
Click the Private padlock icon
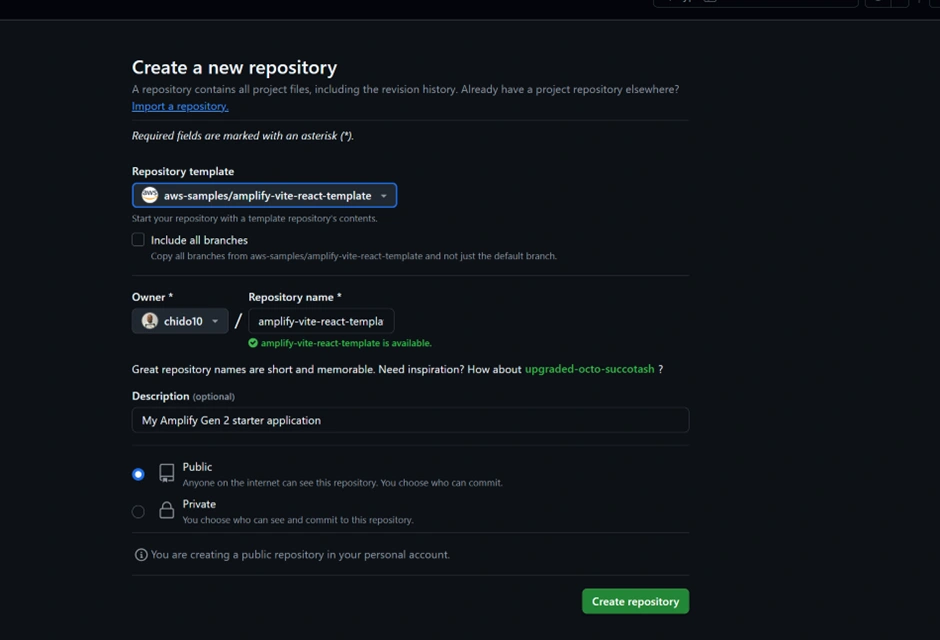167,511
